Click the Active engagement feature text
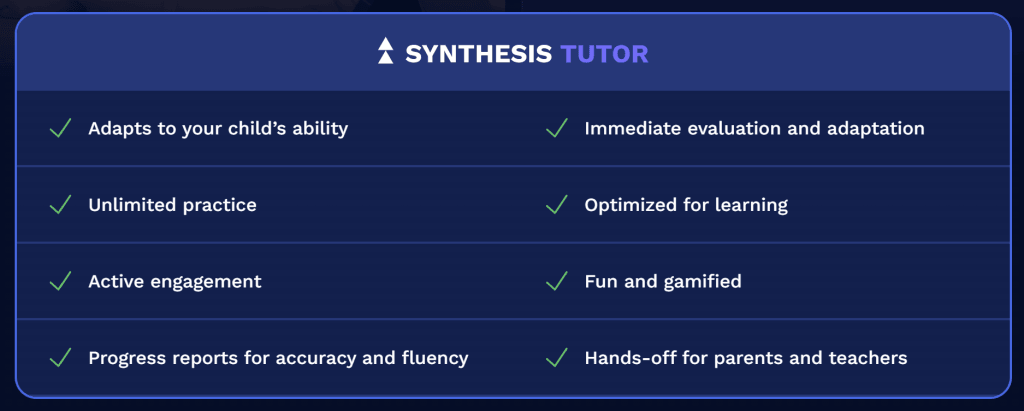1024x411 pixels. pyautogui.click(x=175, y=281)
